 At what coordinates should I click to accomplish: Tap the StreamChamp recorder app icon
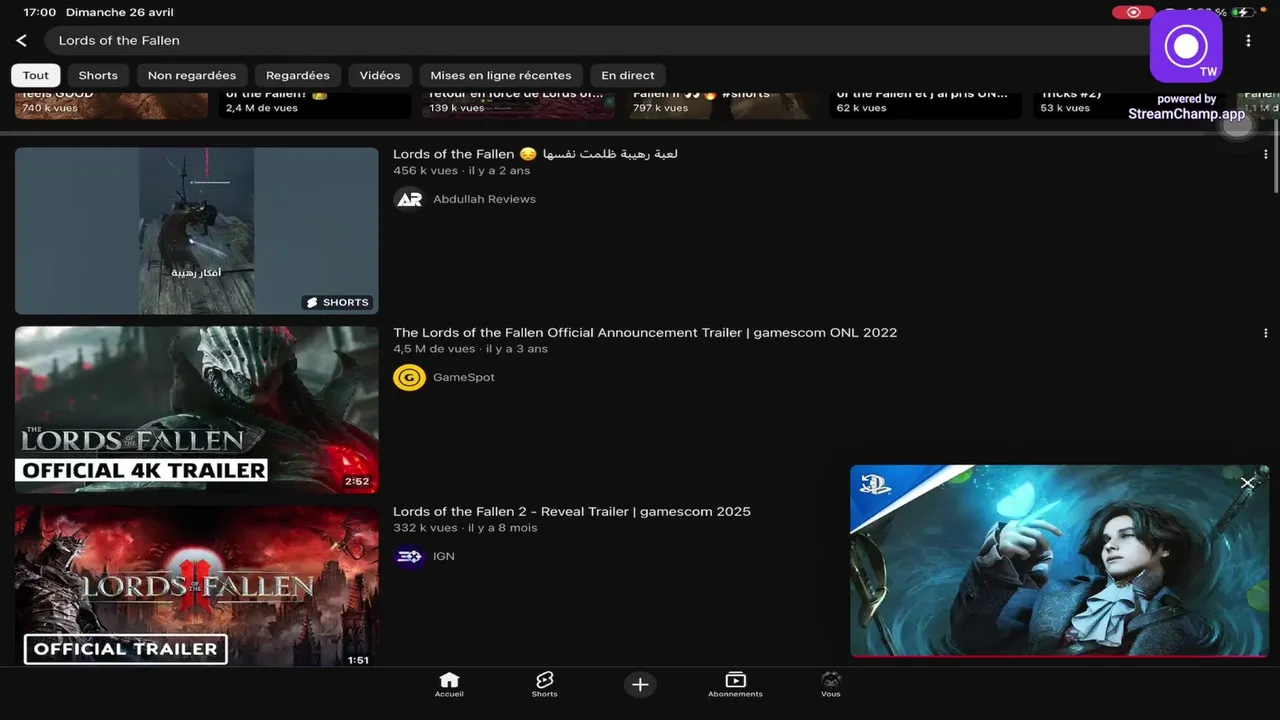(x=1186, y=47)
